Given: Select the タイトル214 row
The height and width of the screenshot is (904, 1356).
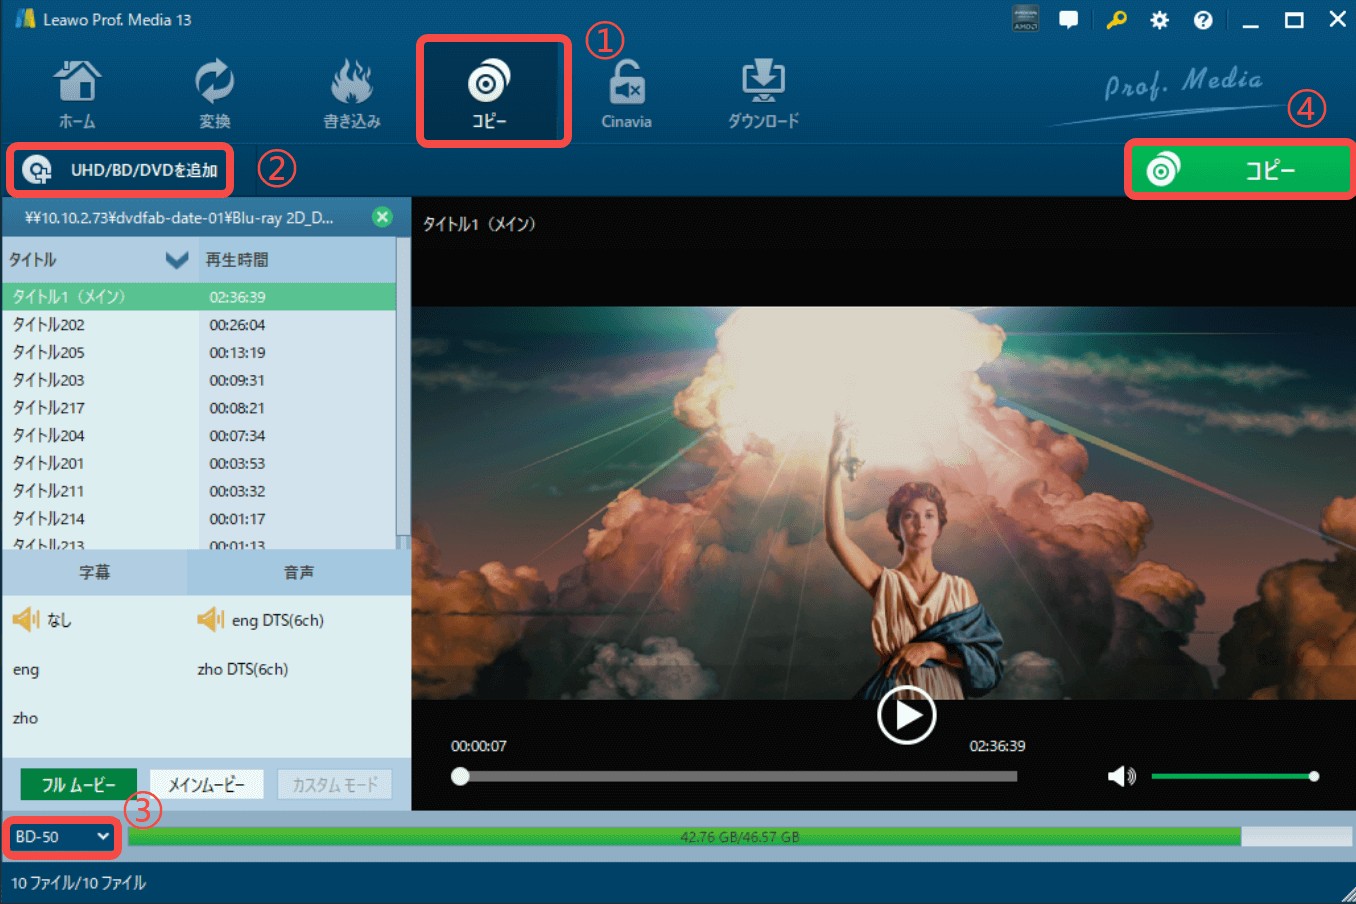Looking at the screenshot, I should click(x=199, y=519).
